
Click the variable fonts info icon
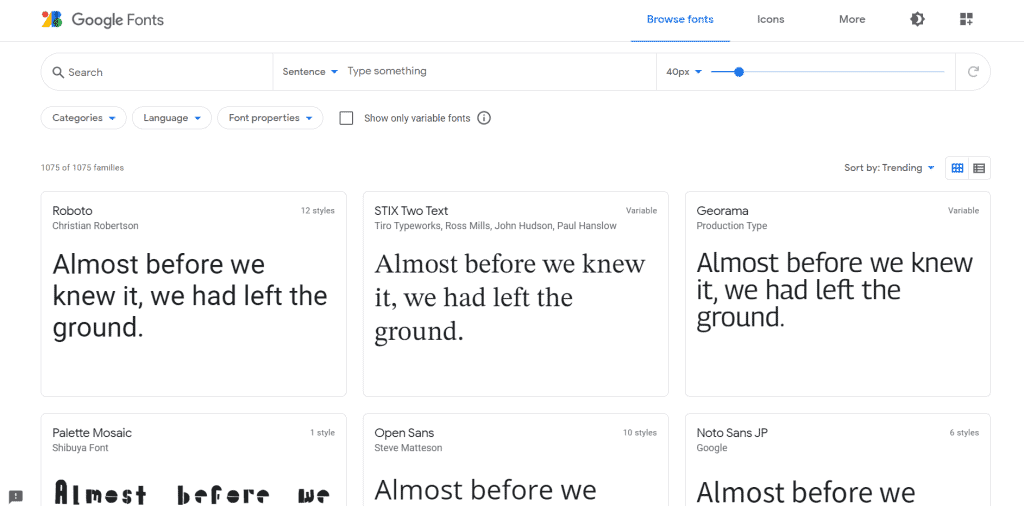click(484, 118)
